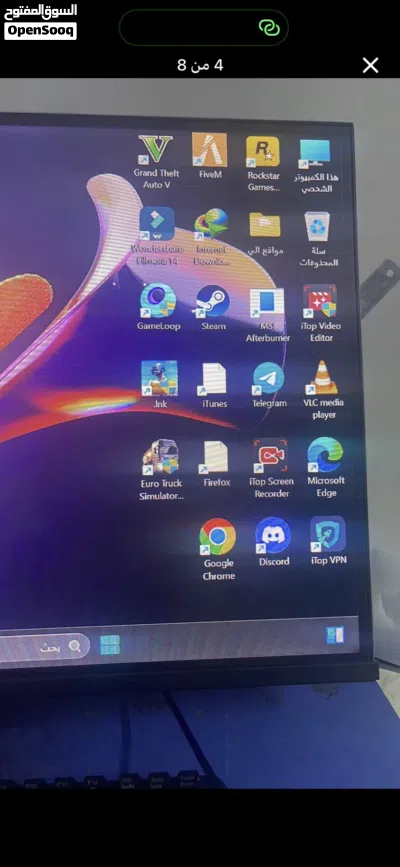400x867 pixels.
Task: Open the Steam desktop shortcut
Action: coord(213,302)
